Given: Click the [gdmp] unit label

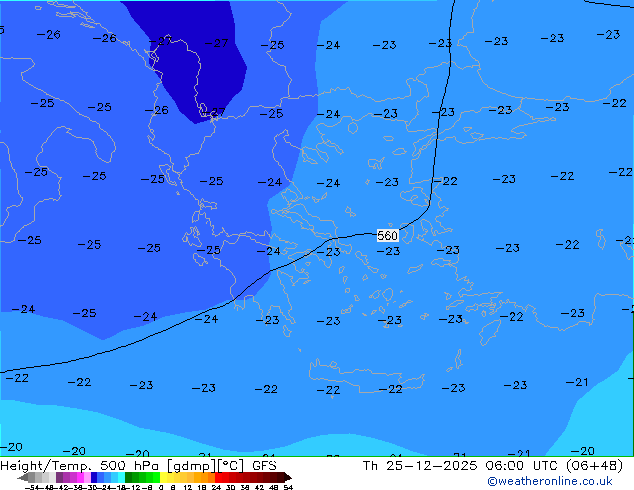Looking at the screenshot, I should click(191, 466).
